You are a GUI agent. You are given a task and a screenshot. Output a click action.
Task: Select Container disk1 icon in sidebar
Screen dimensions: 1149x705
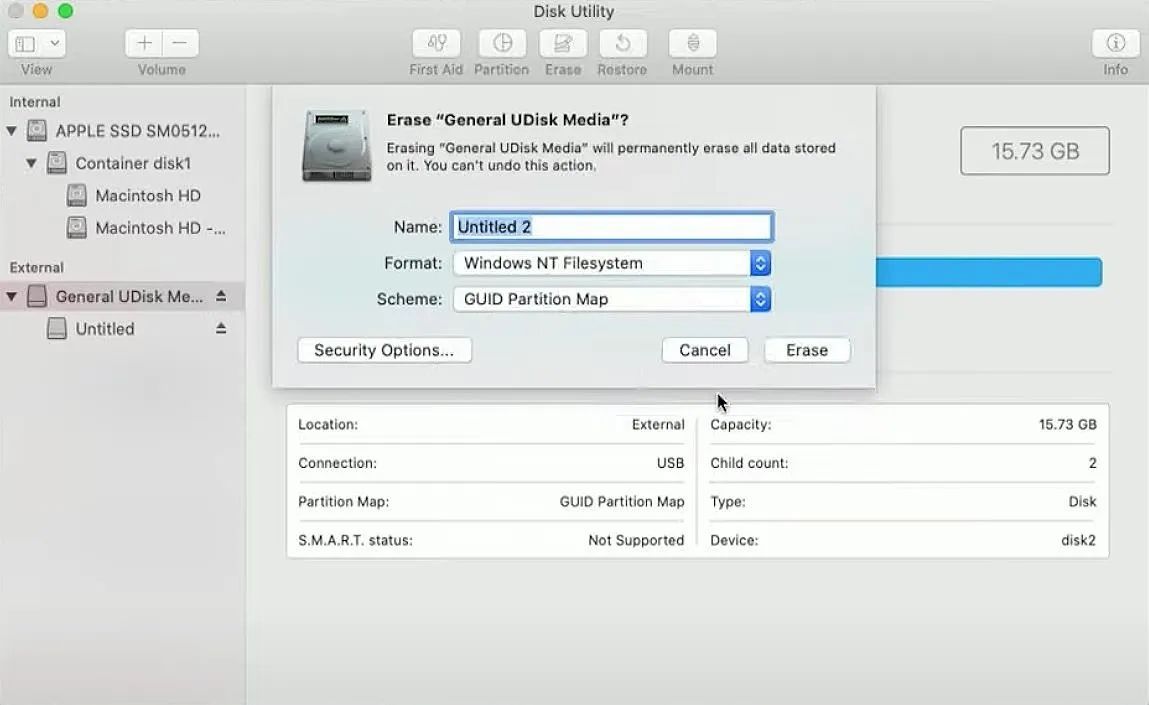pos(56,163)
